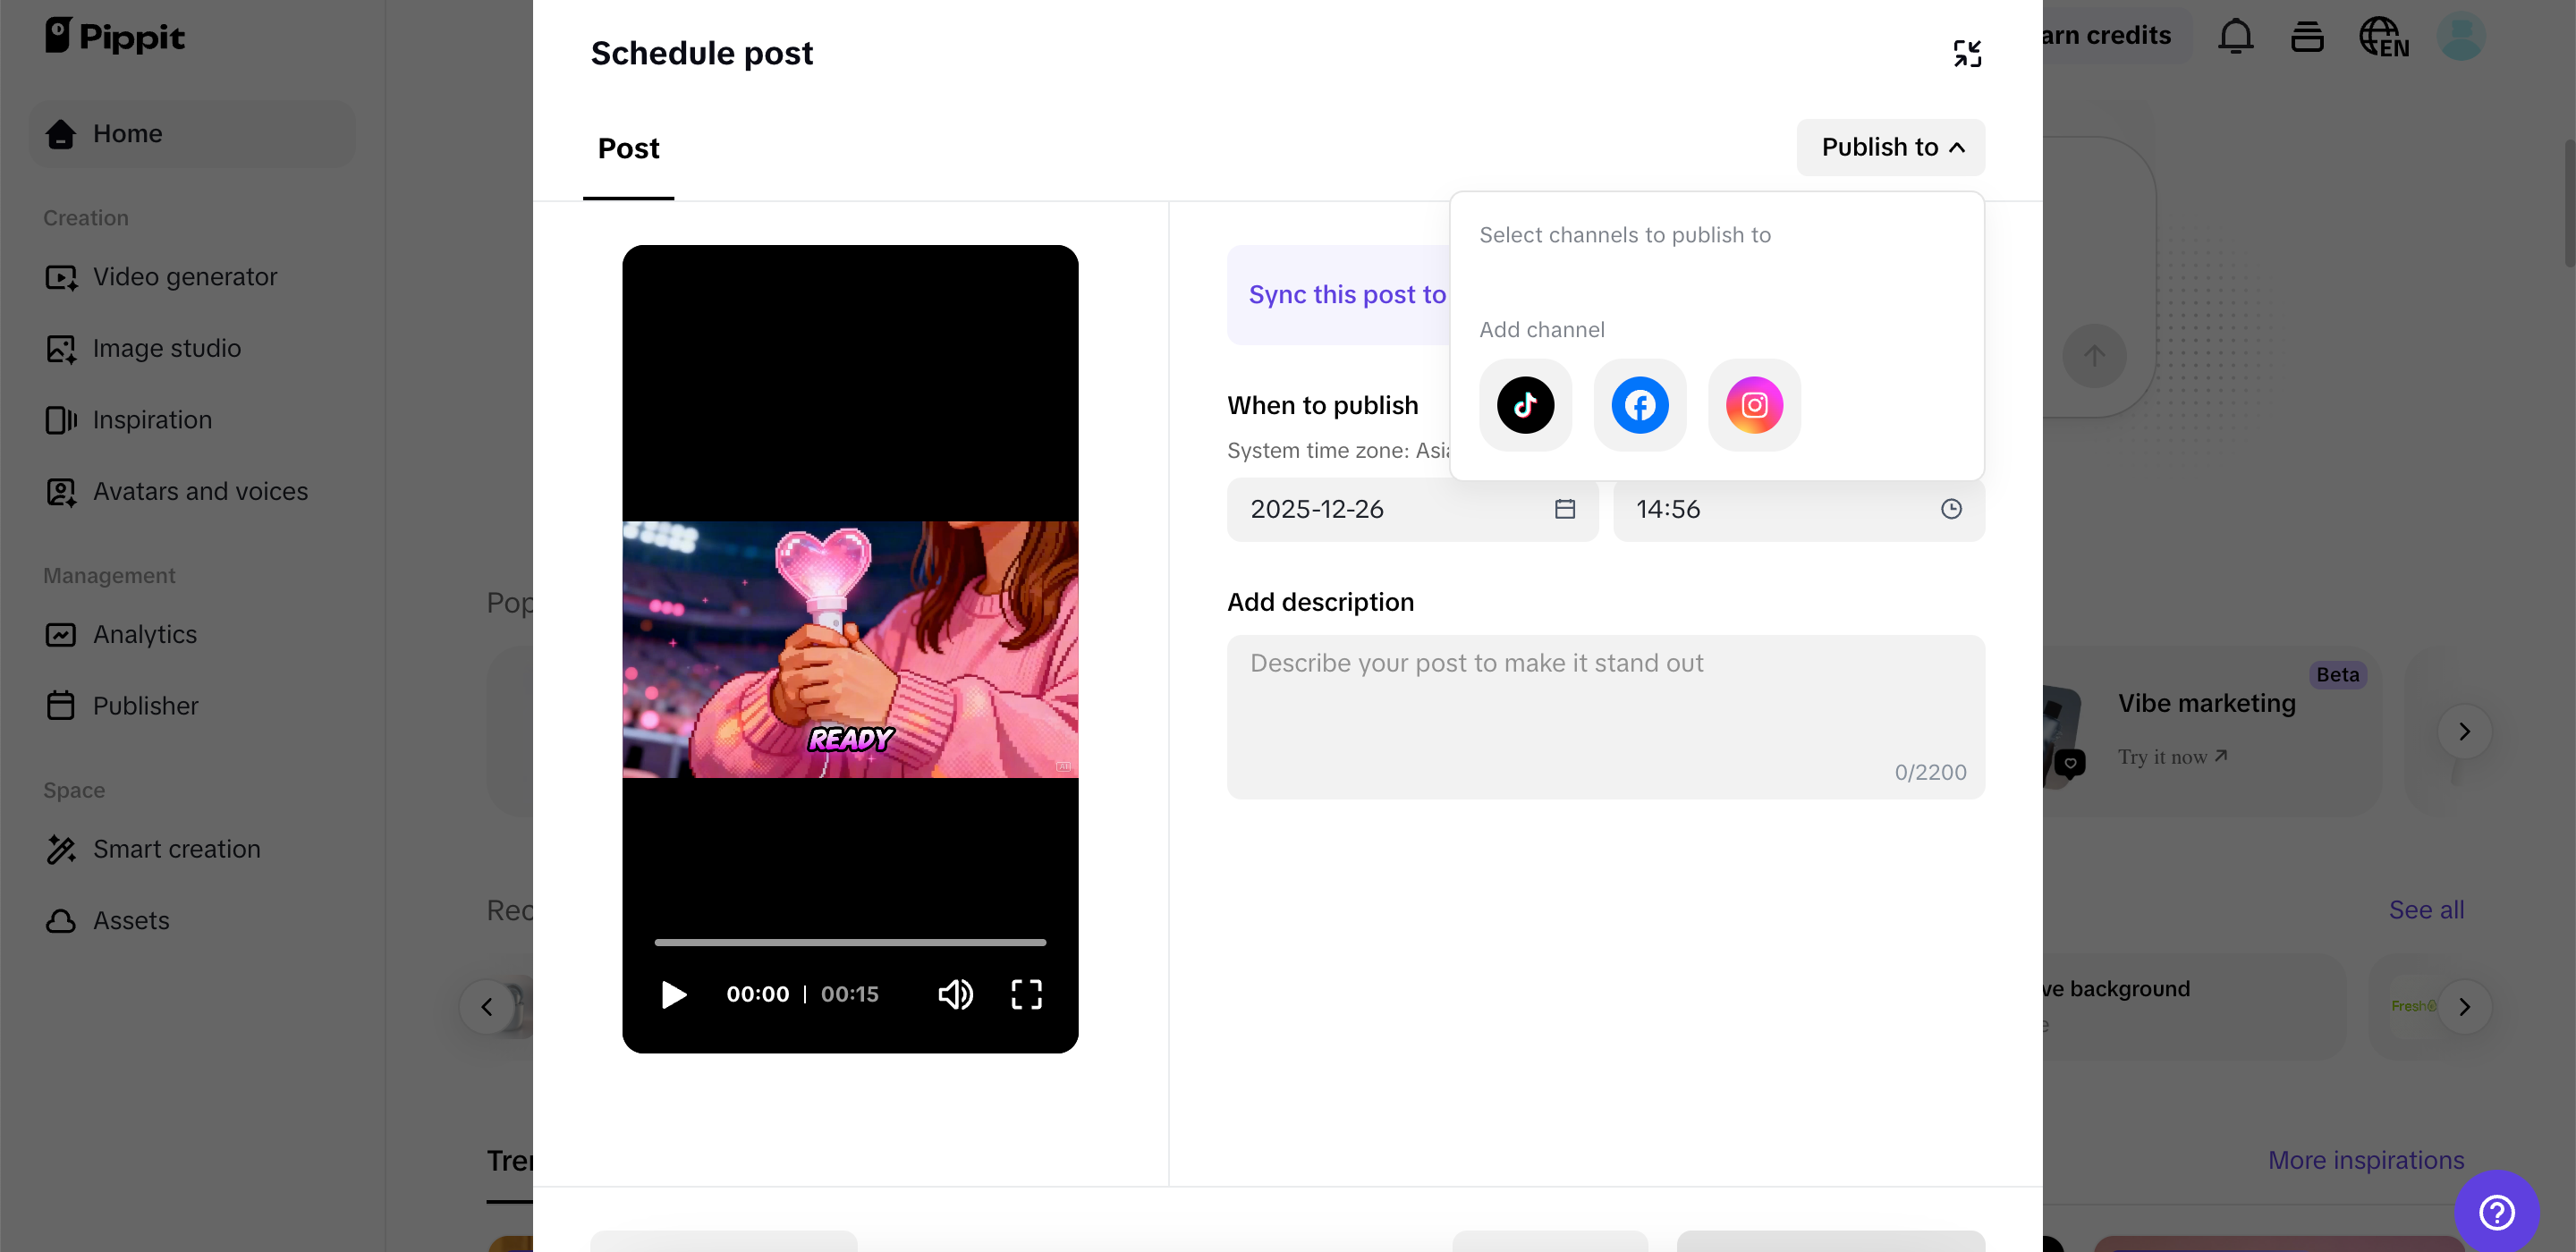2576x1252 pixels.
Task: Enter fullscreen on video preview
Action: pyautogui.click(x=1026, y=994)
